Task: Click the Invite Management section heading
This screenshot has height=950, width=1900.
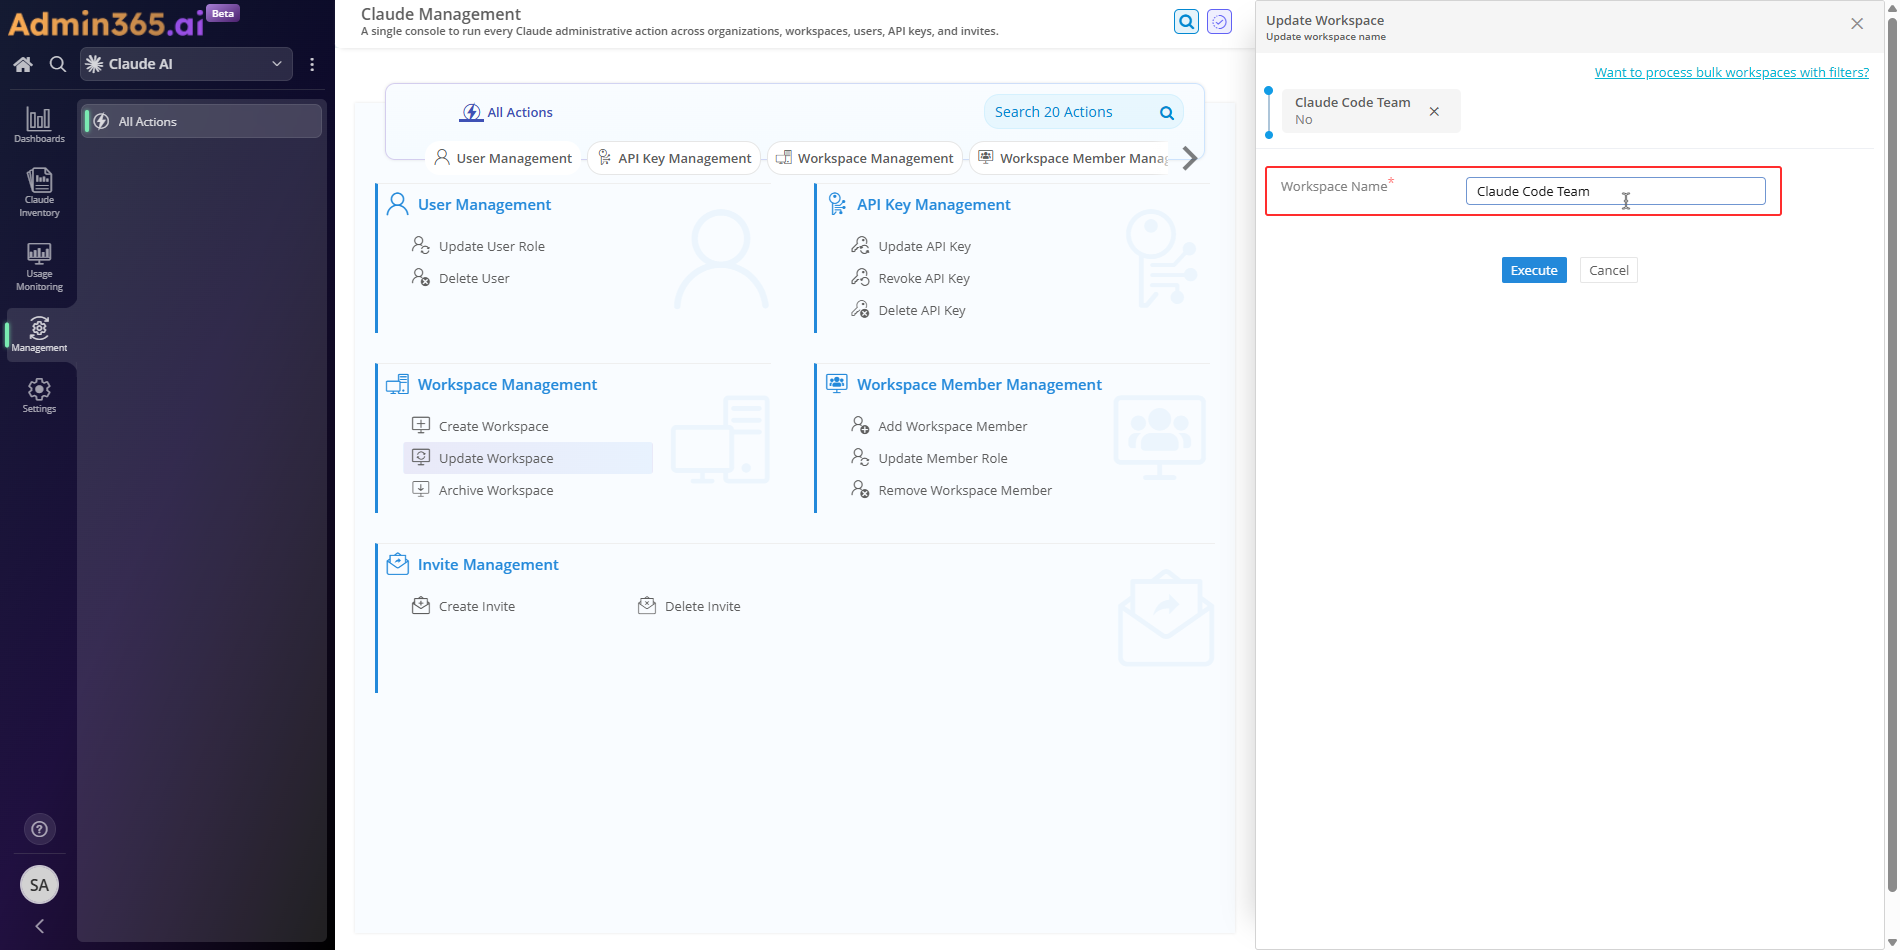Action: click(488, 564)
